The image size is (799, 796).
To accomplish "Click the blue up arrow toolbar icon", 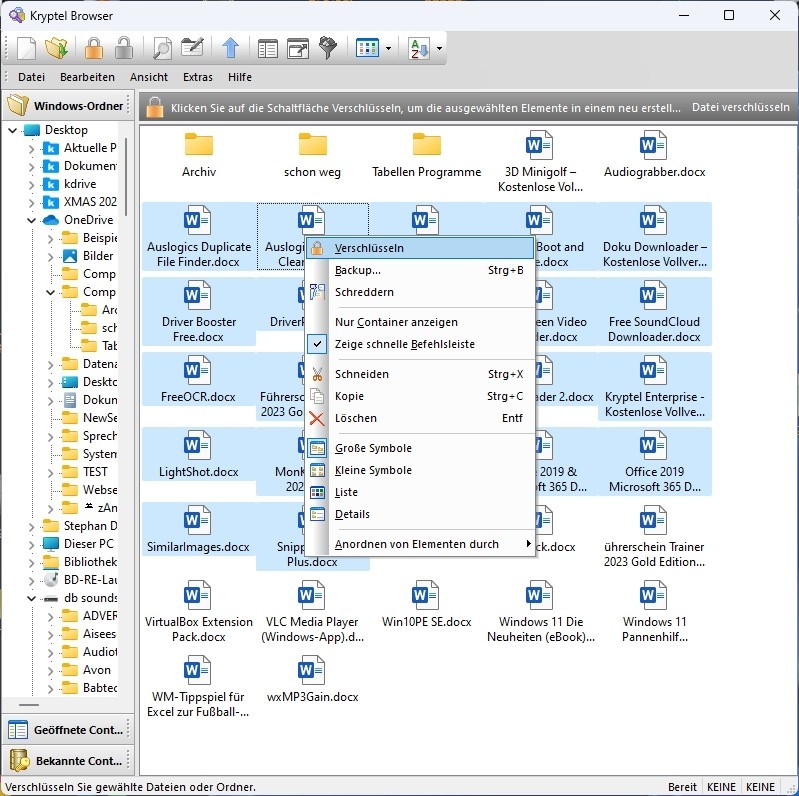I will 230,48.
